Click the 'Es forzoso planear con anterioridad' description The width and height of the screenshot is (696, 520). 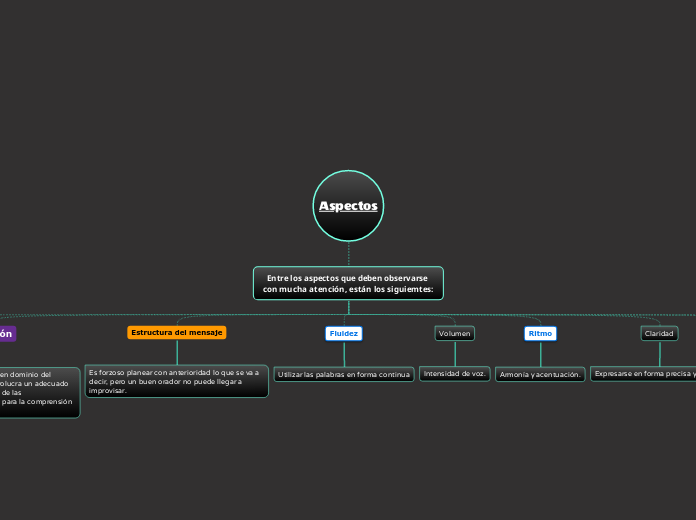[177, 381]
